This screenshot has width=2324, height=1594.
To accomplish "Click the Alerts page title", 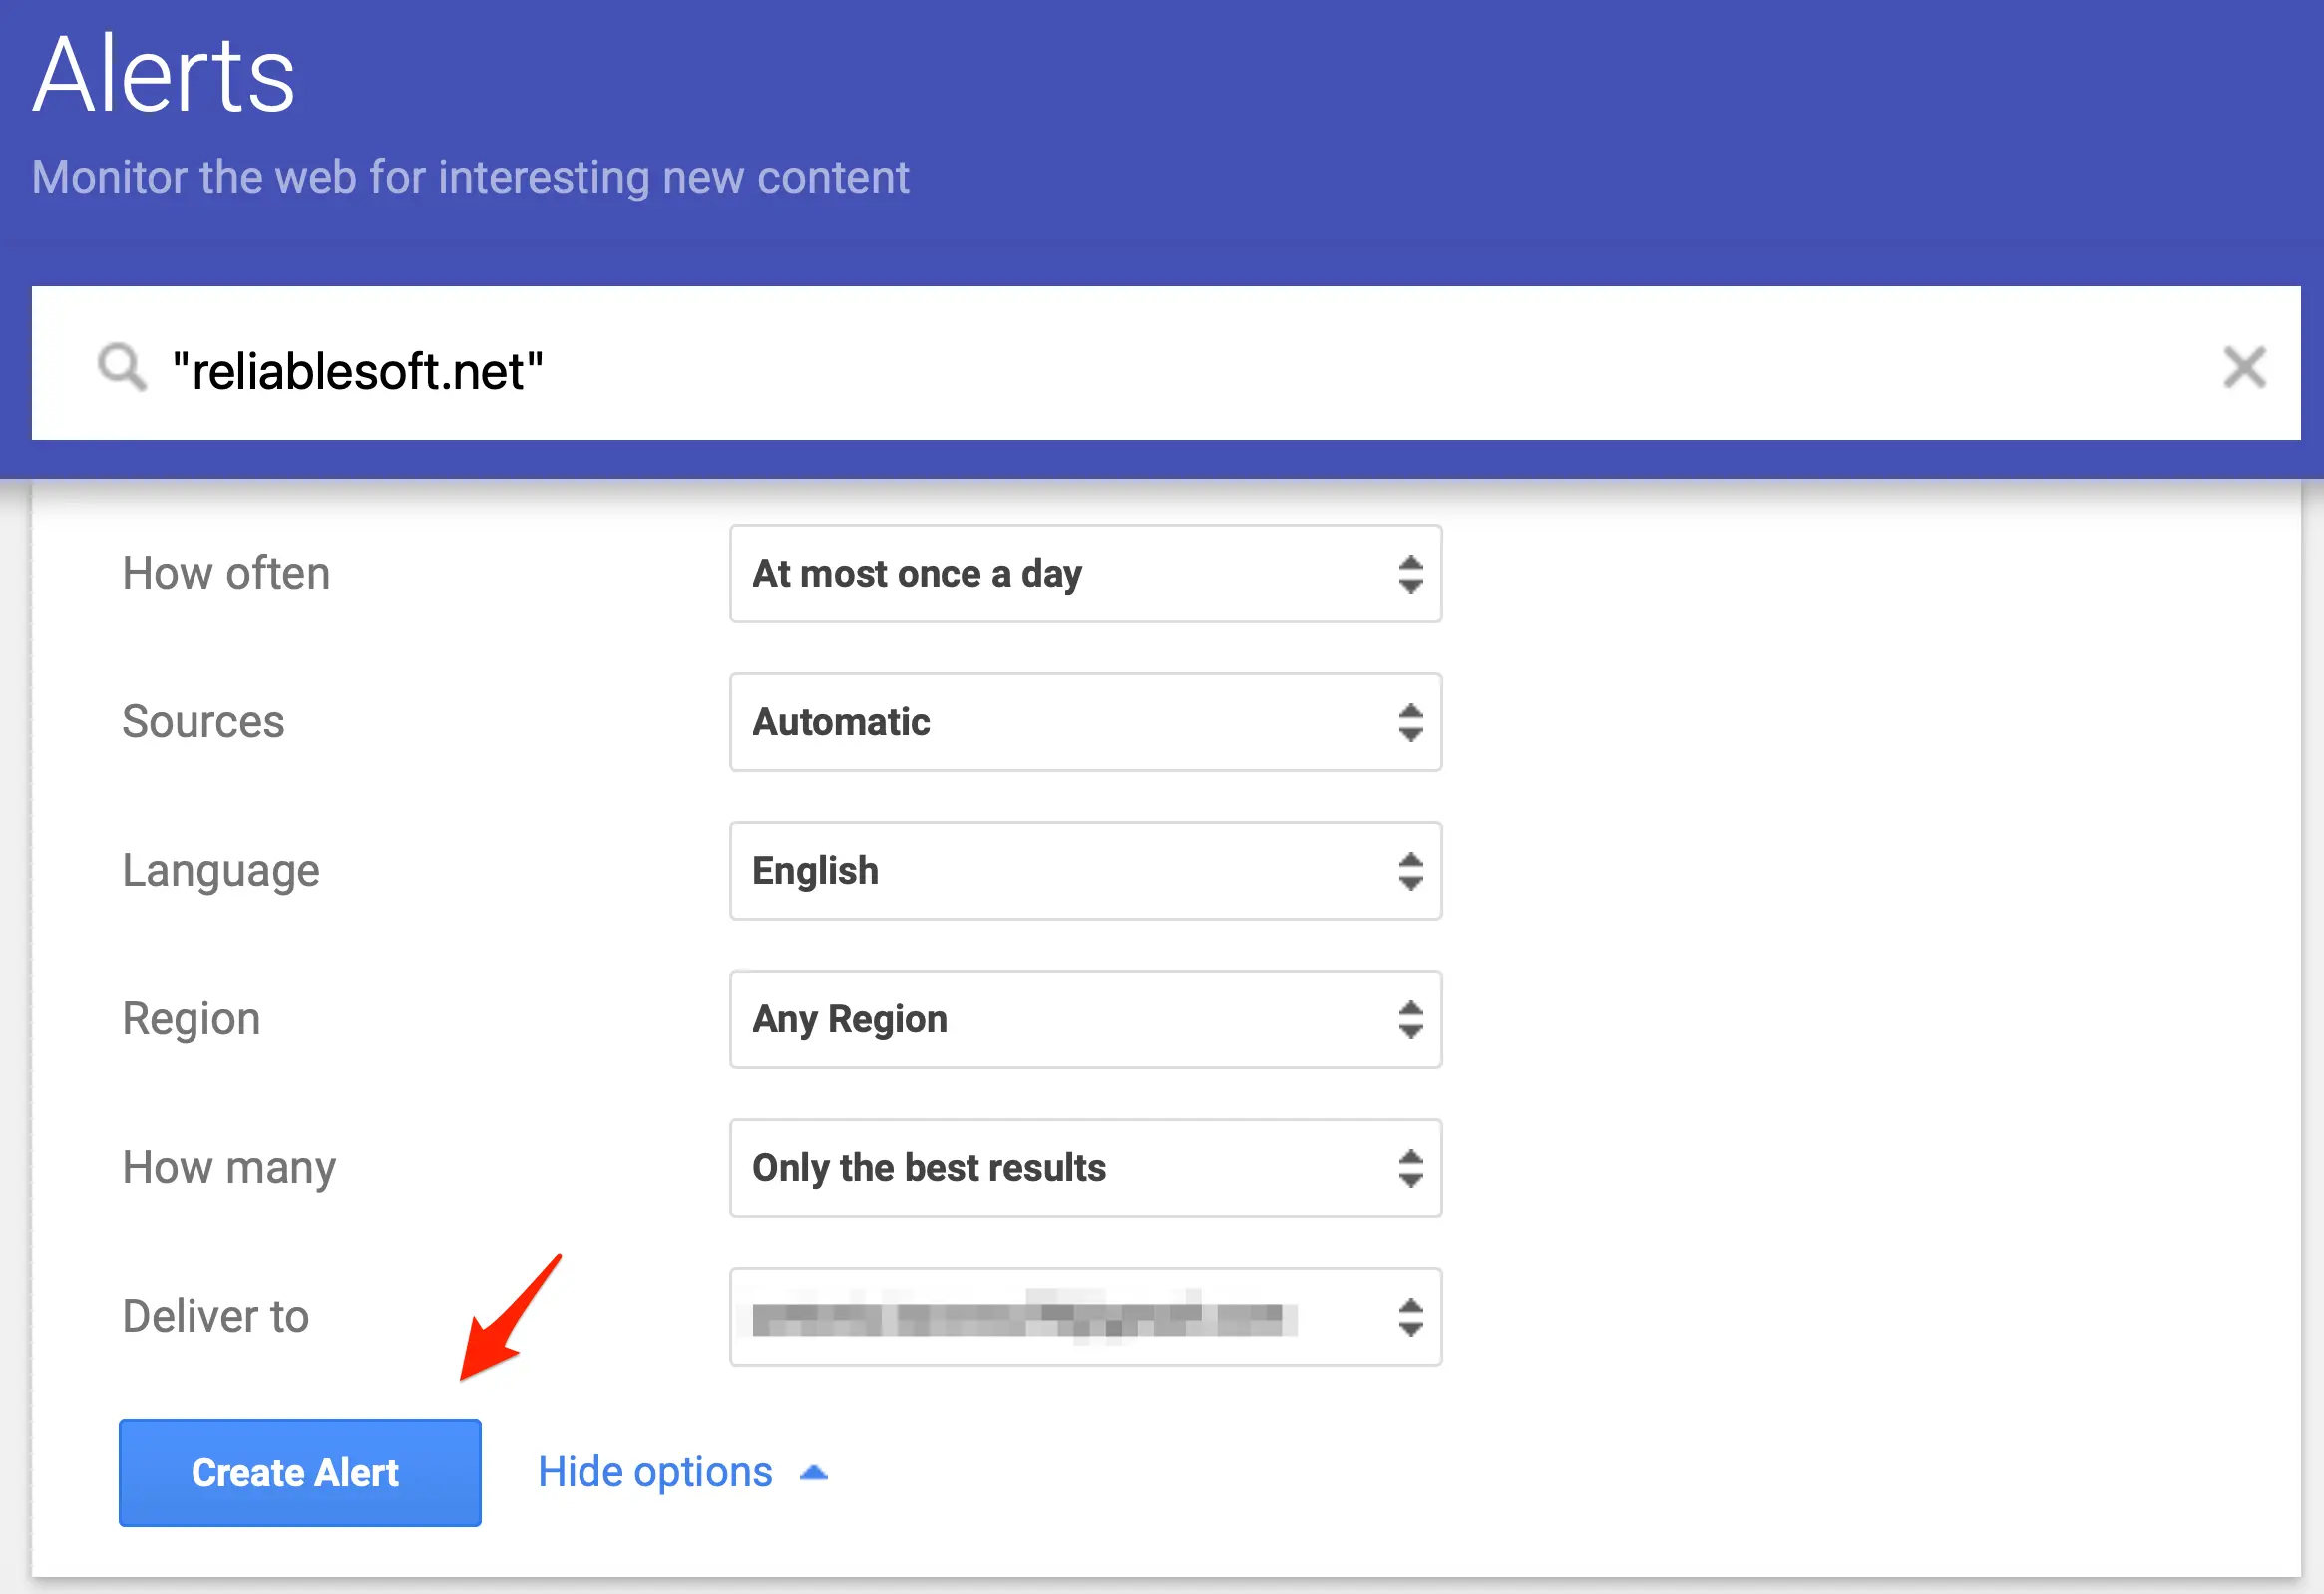I will [x=165, y=75].
